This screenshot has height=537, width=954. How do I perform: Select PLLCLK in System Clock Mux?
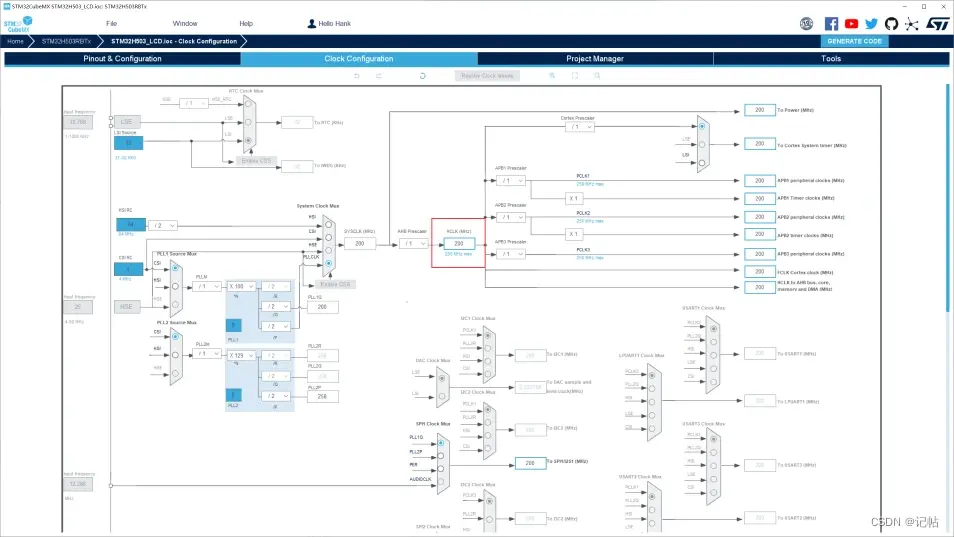(x=329, y=263)
